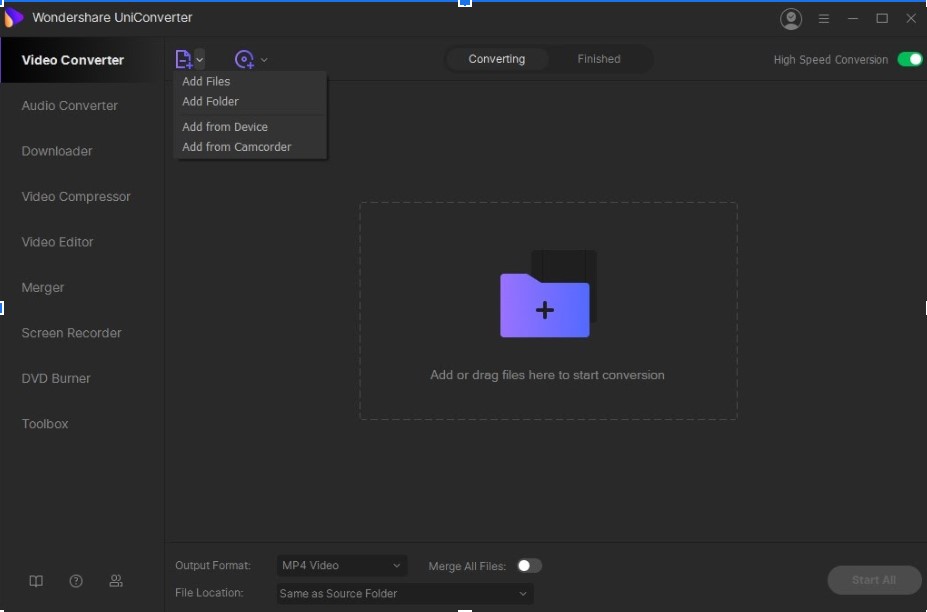
Task: Open the DVD Burner section
Action: coord(56,379)
